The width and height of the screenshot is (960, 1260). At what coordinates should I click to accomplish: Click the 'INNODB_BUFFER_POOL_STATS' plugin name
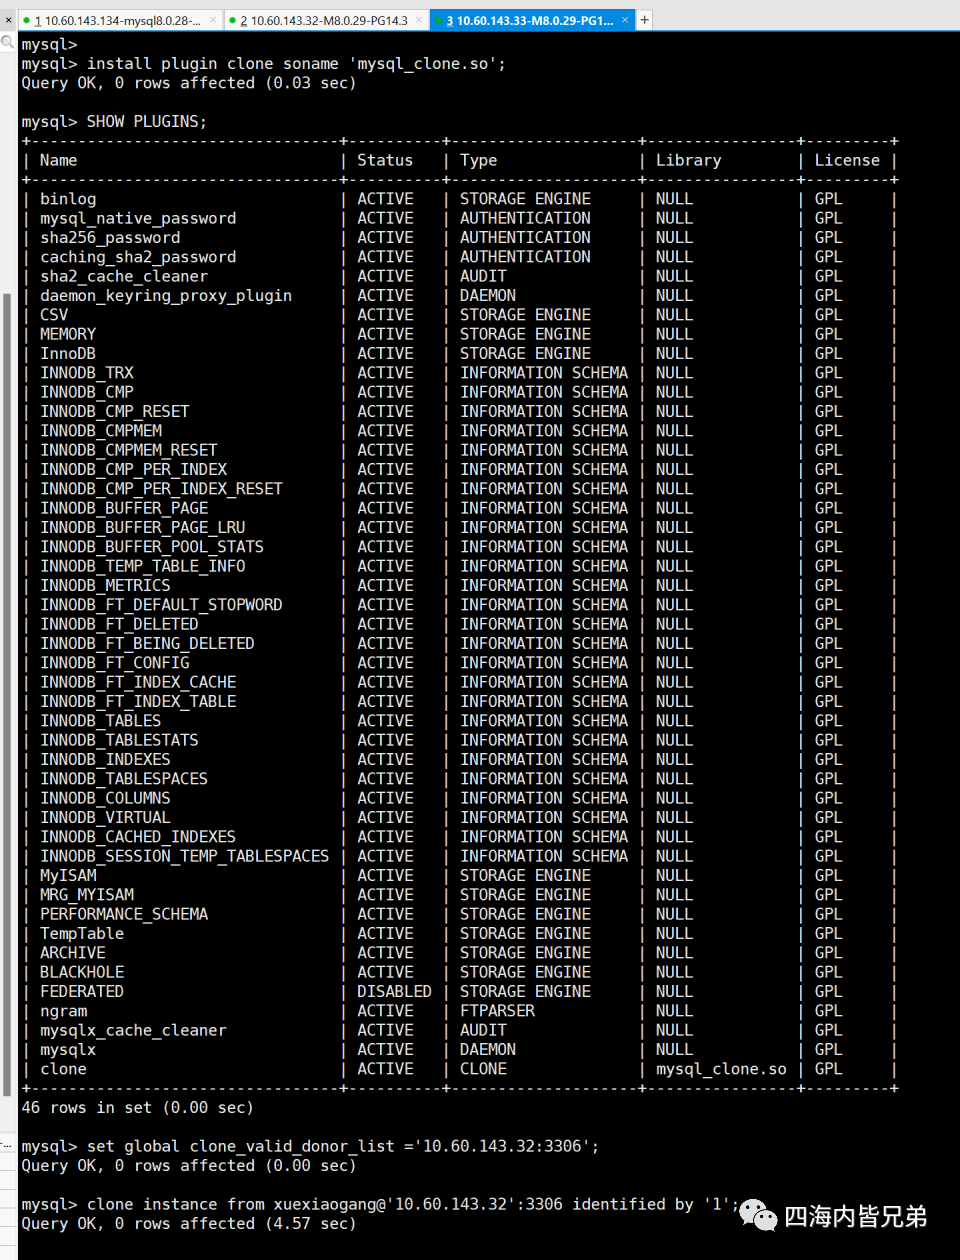tap(152, 547)
